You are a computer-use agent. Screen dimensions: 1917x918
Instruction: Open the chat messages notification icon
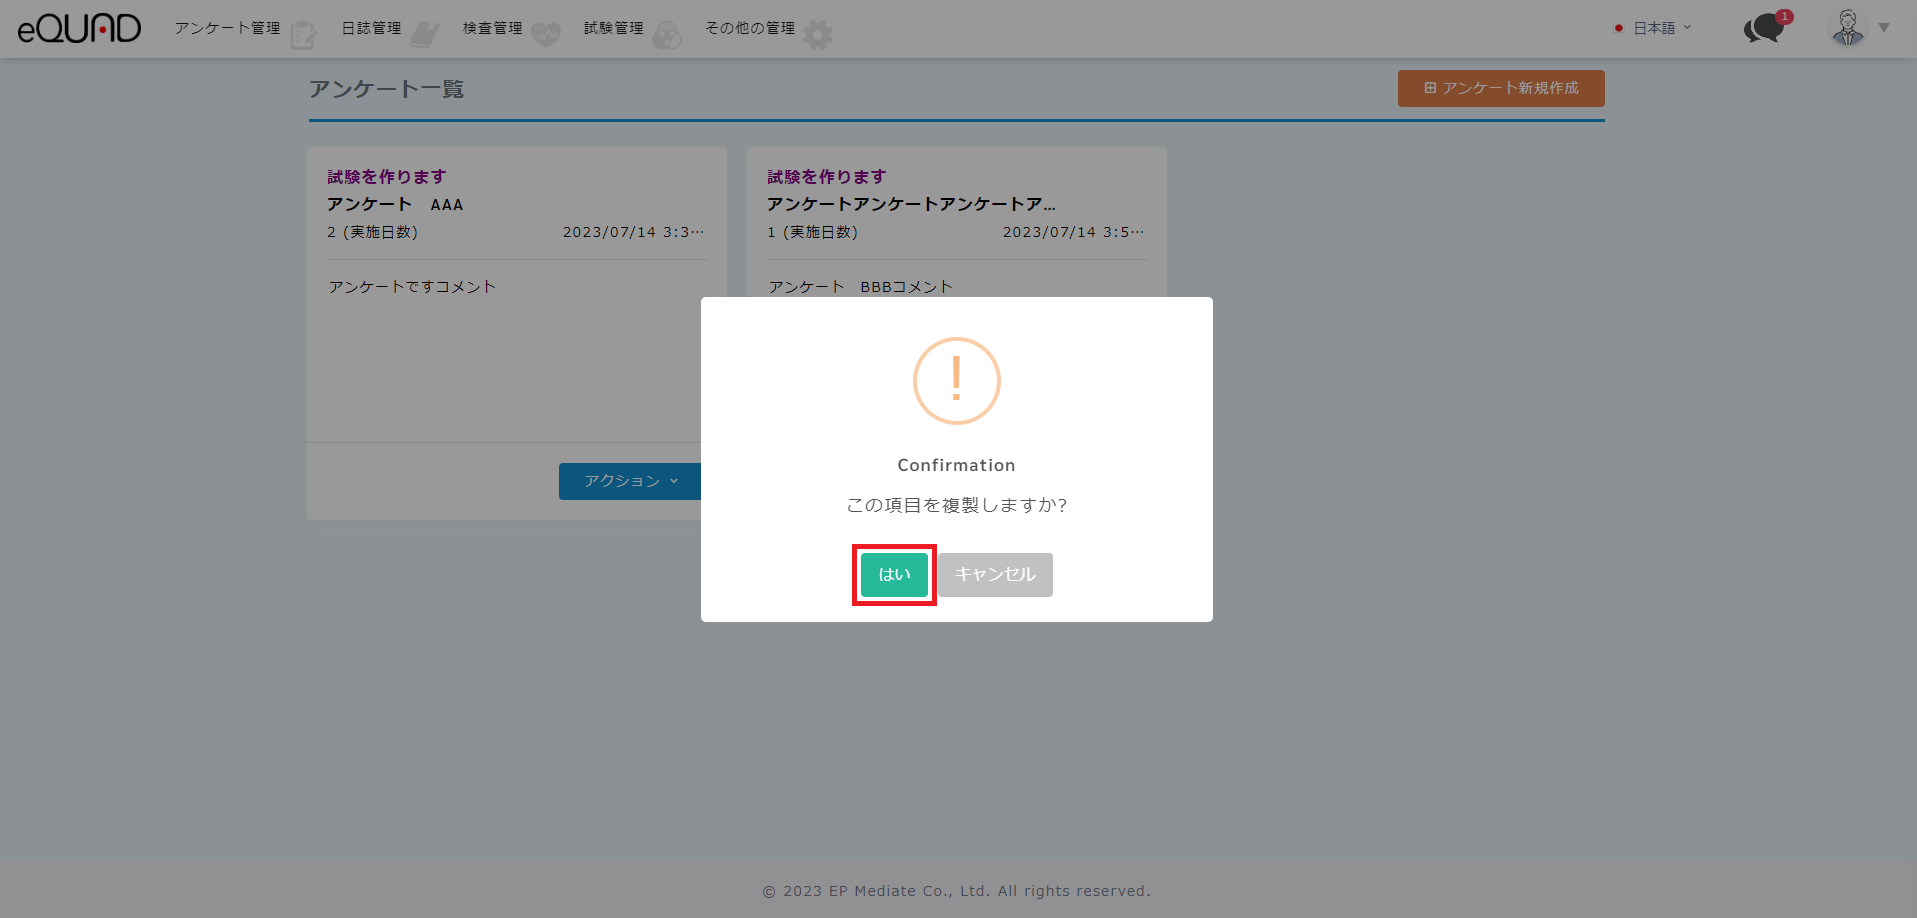click(1765, 28)
